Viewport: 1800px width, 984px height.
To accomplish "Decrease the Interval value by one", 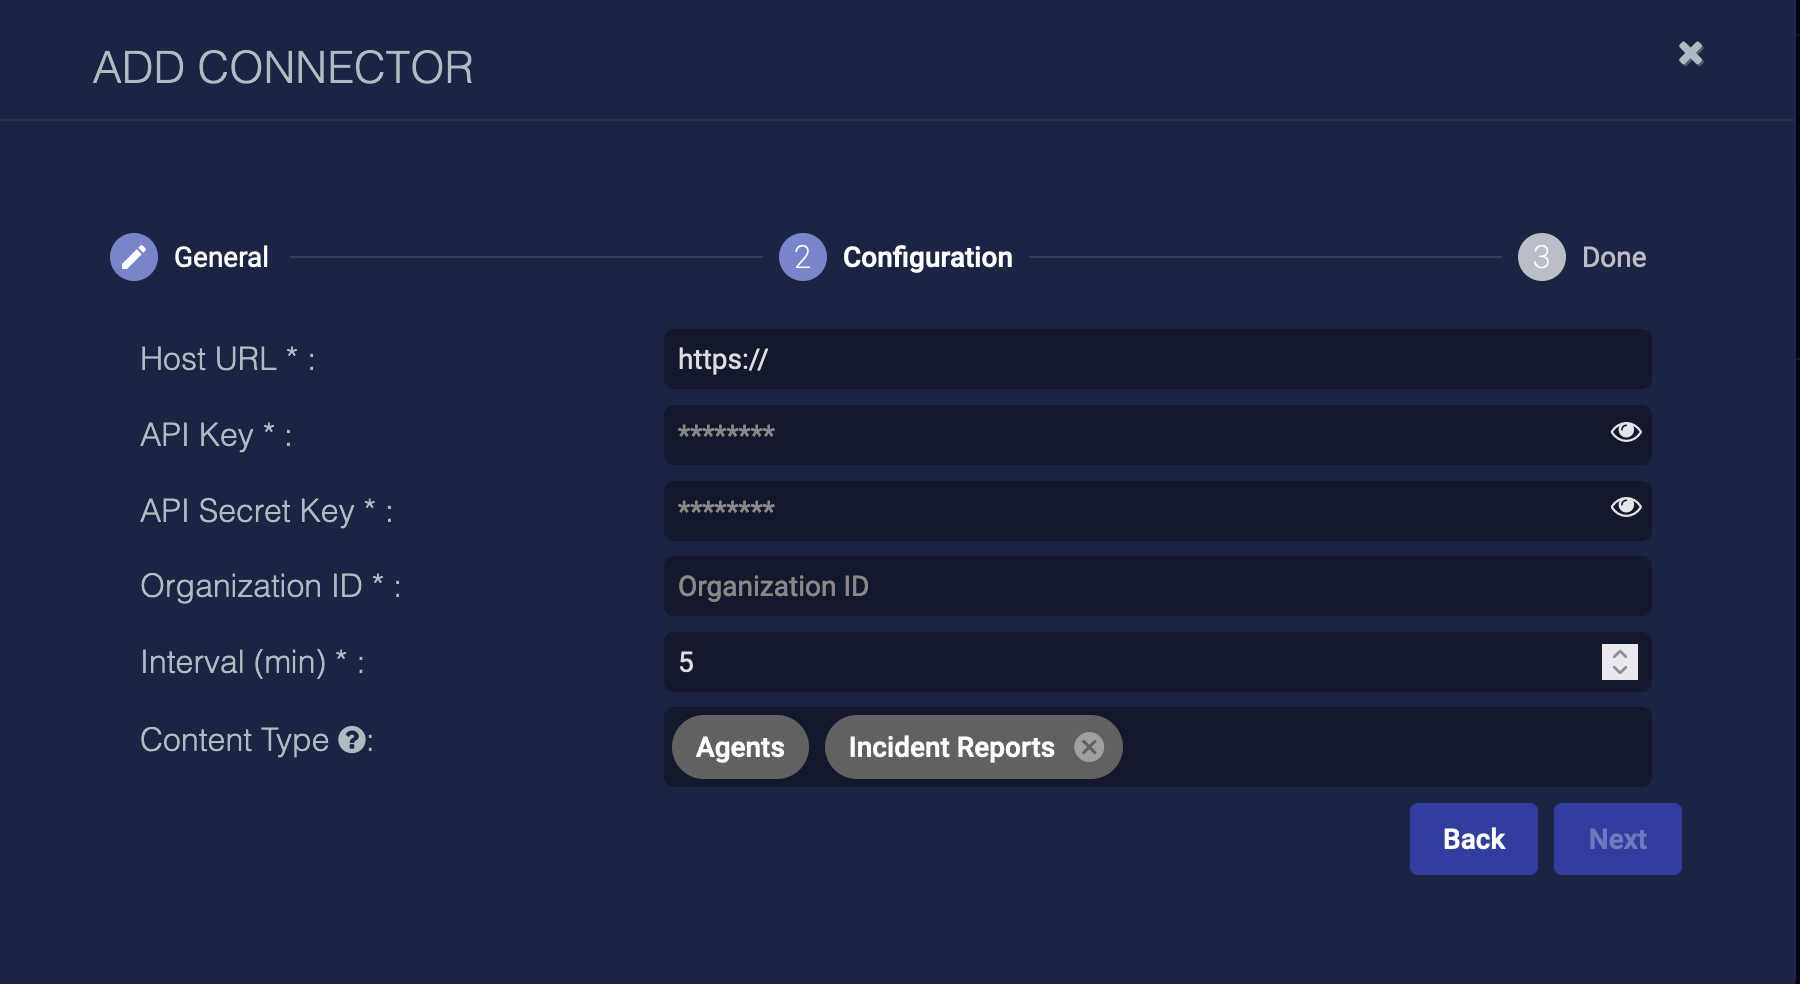I will coord(1620,670).
